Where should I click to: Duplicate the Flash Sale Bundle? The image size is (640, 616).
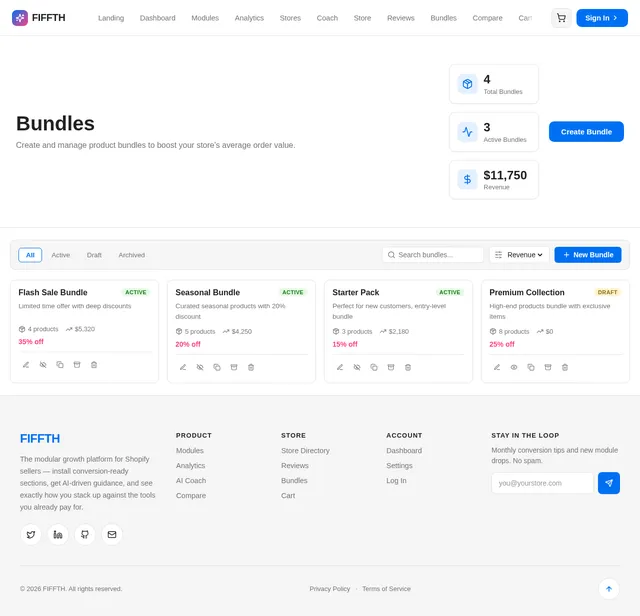coord(60,365)
